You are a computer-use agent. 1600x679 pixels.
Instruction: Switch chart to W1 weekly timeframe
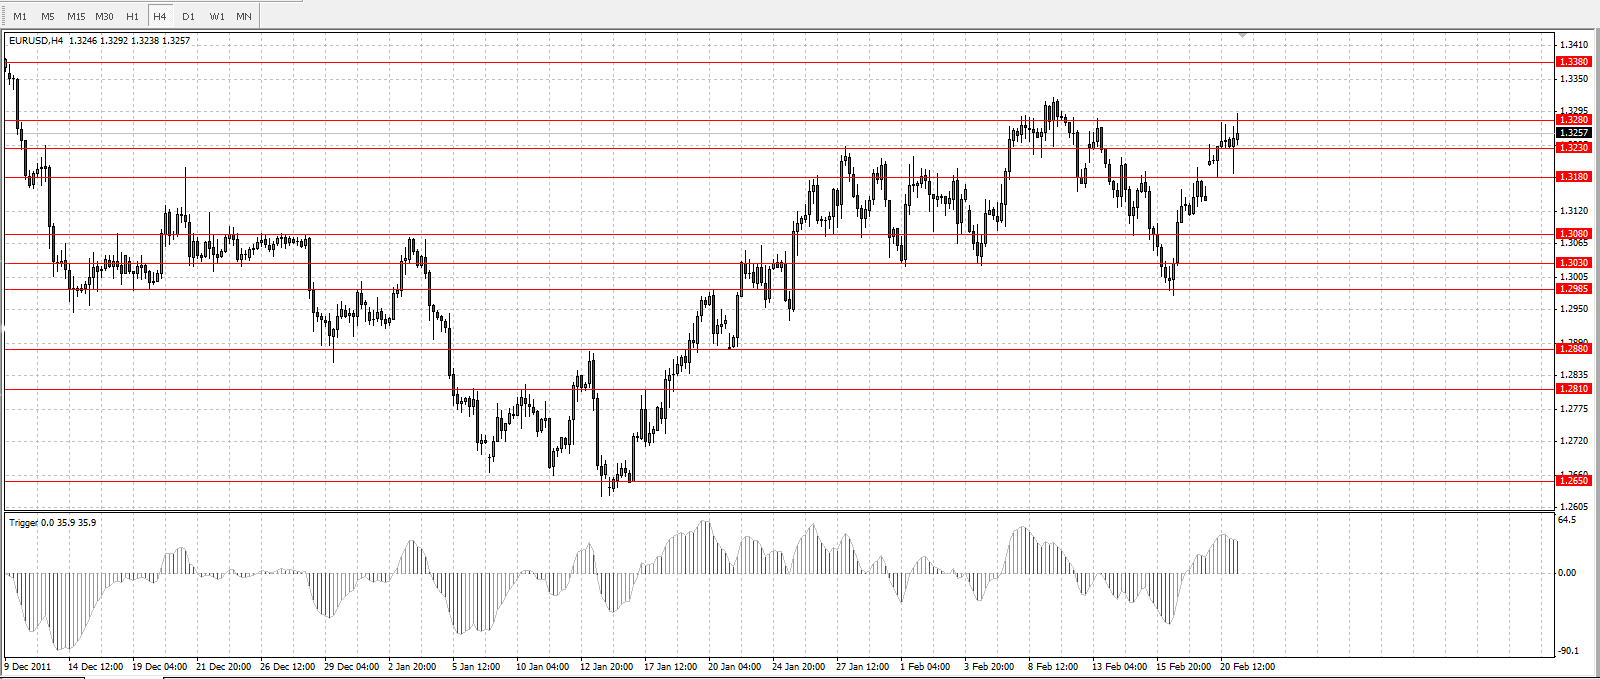[217, 16]
